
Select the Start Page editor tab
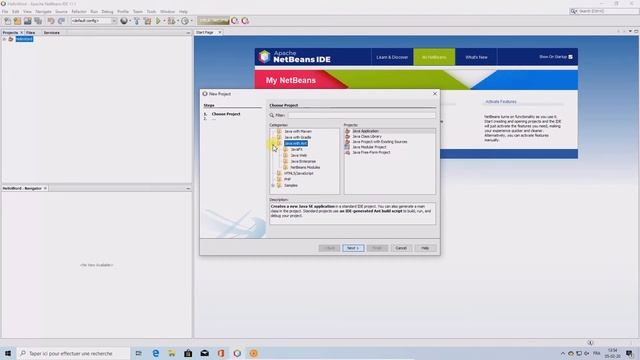[204, 32]
